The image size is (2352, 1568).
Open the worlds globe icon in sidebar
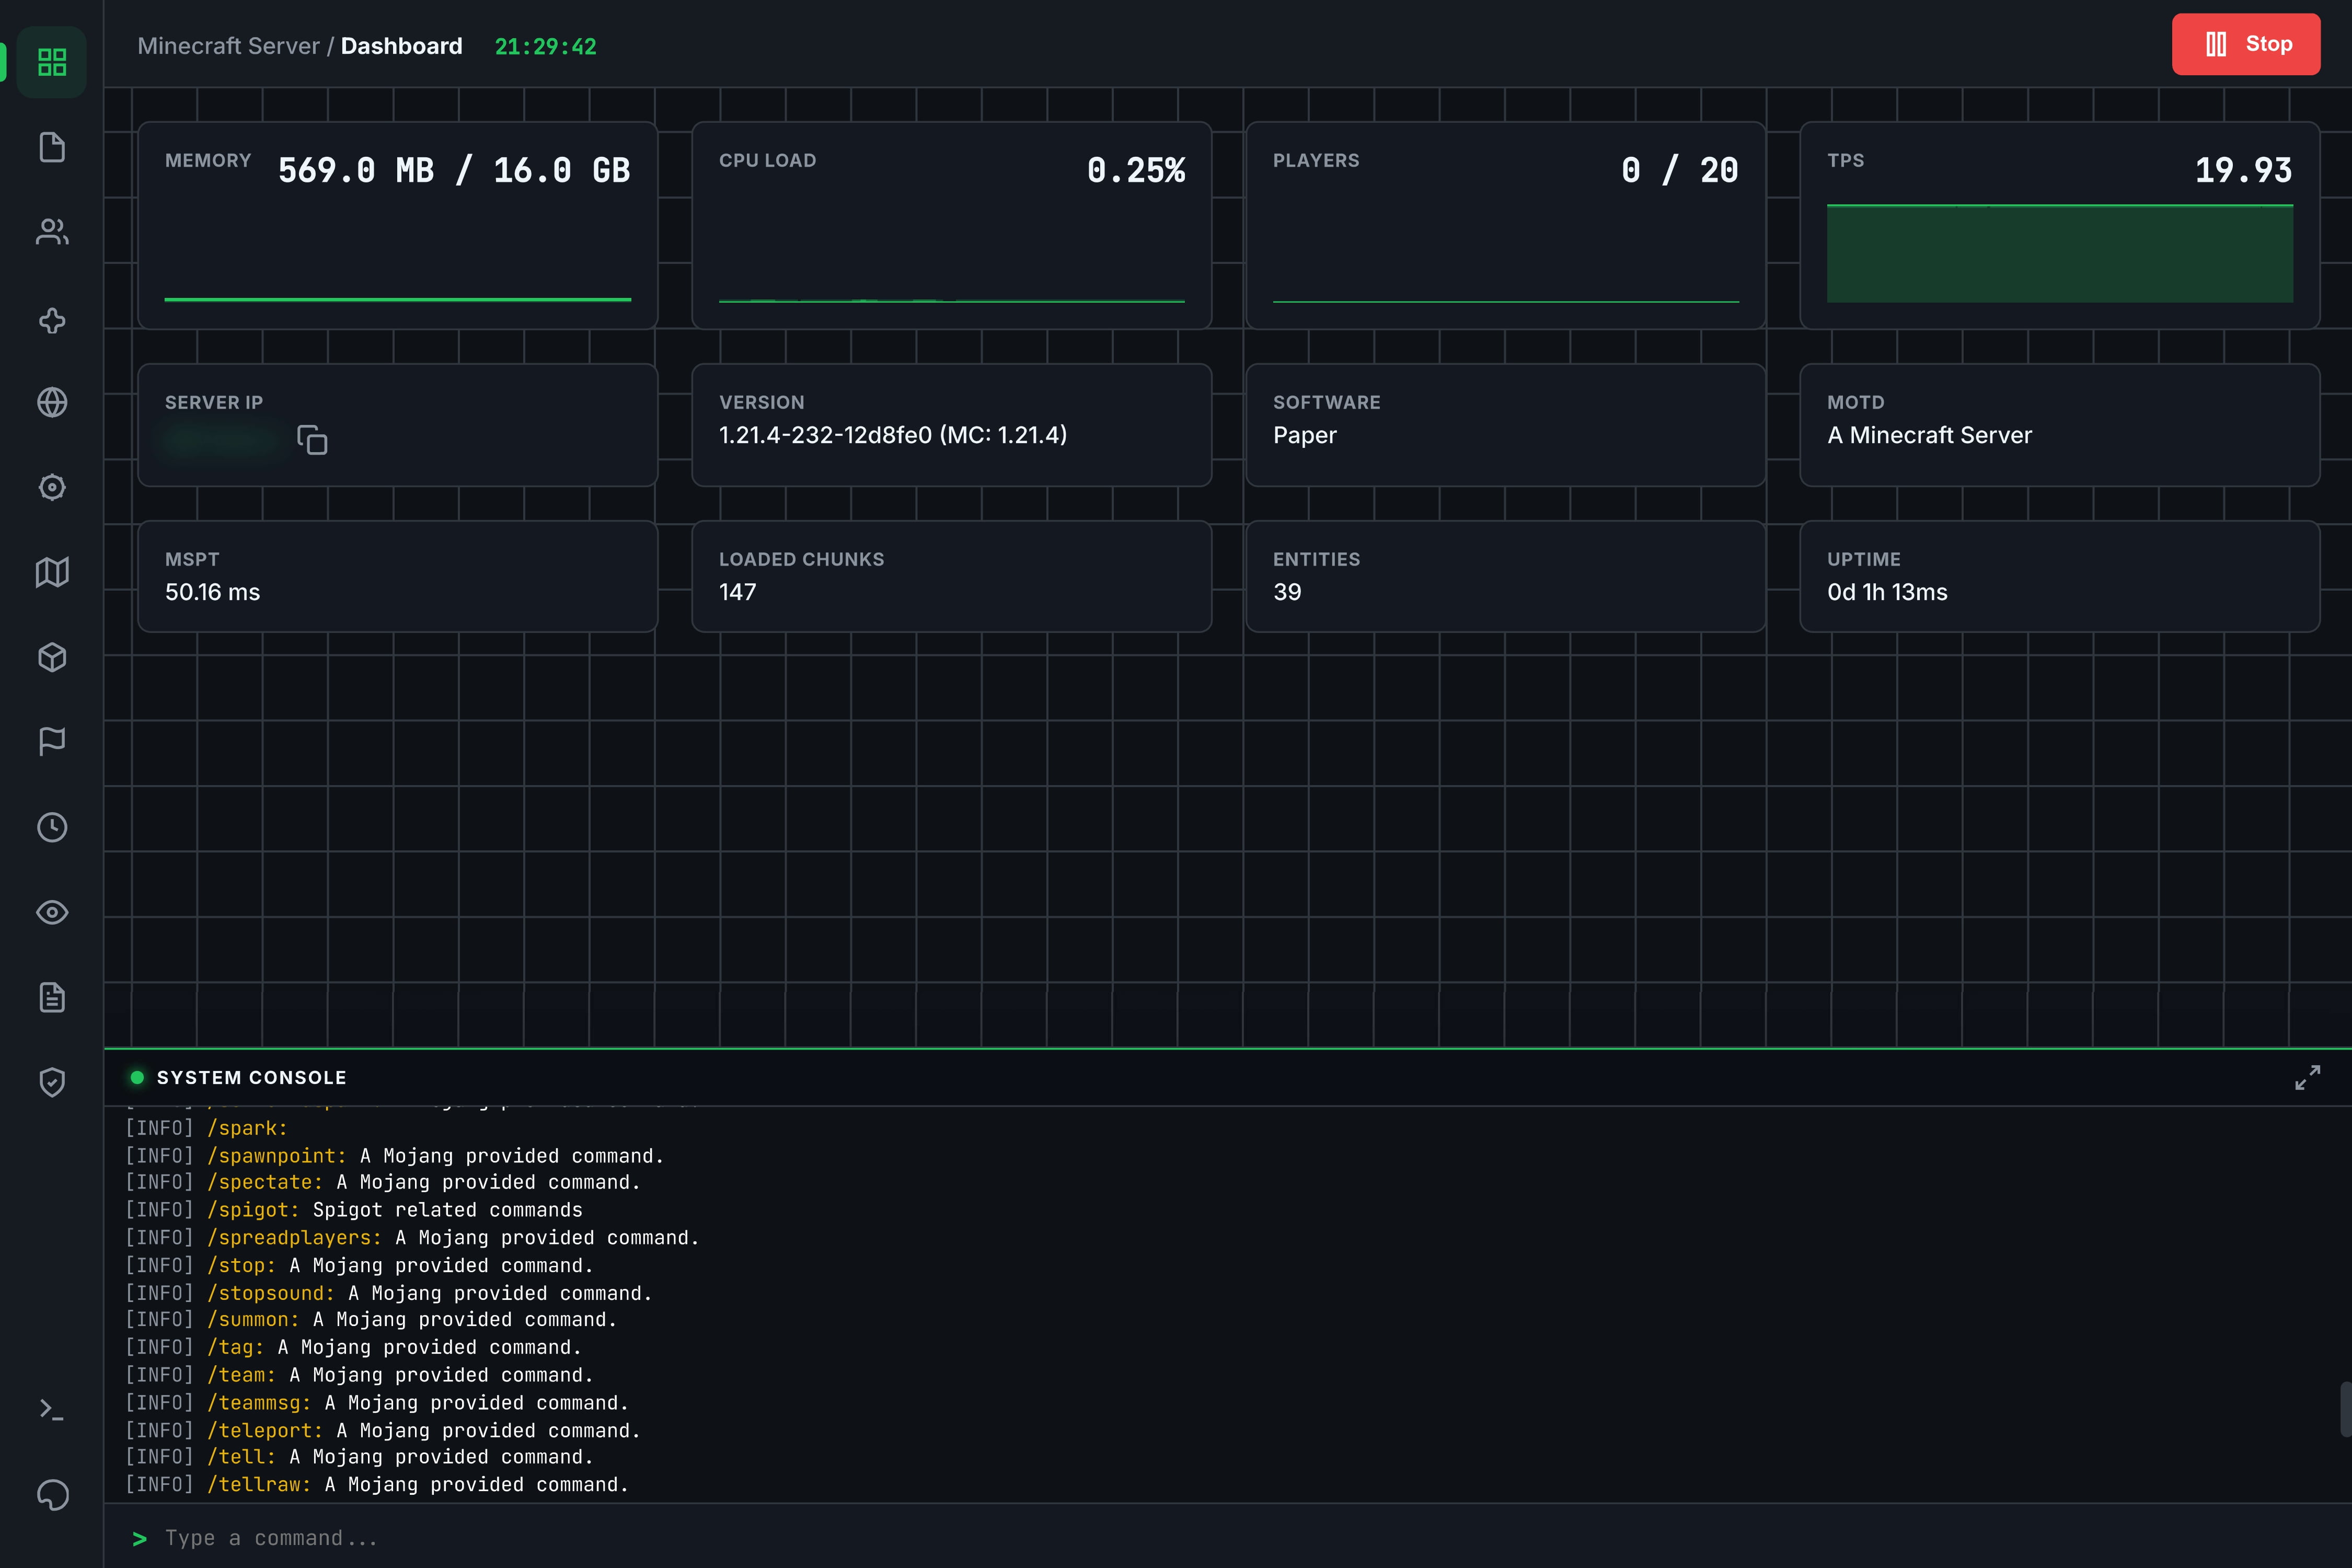pyautogui.click(x=52, y=402)
